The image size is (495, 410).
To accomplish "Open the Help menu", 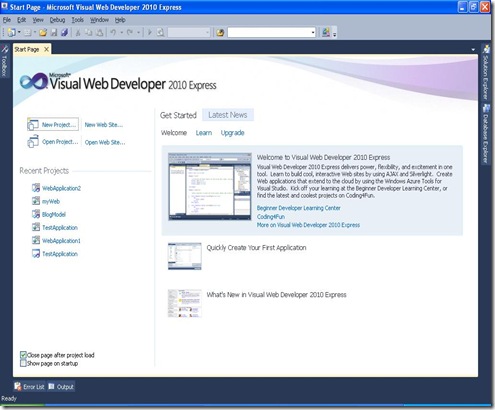I will 120,20.
